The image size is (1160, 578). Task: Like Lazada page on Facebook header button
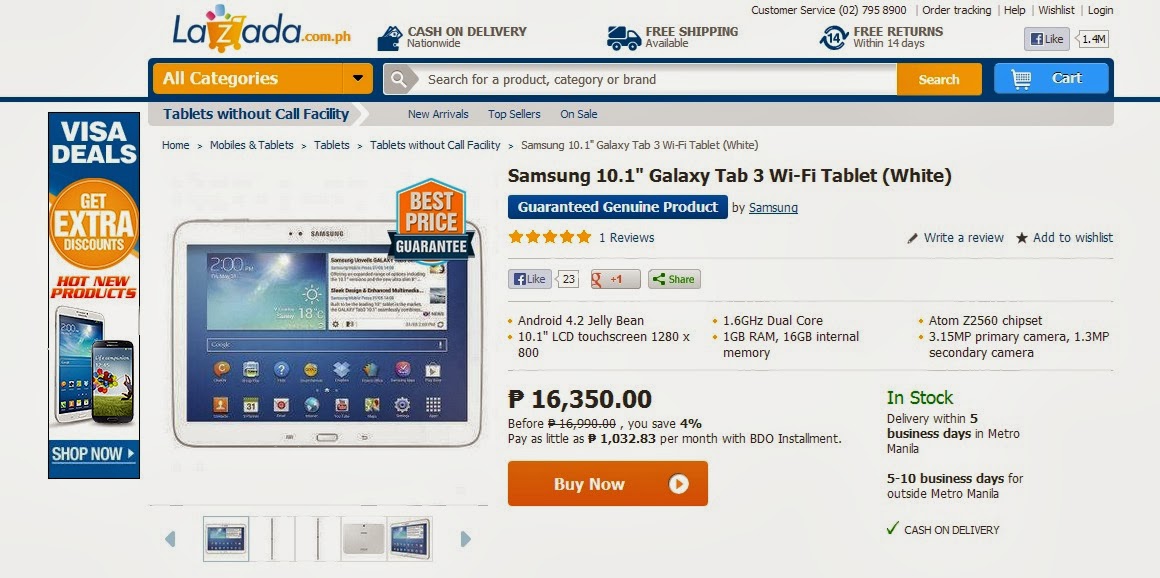1046,39
